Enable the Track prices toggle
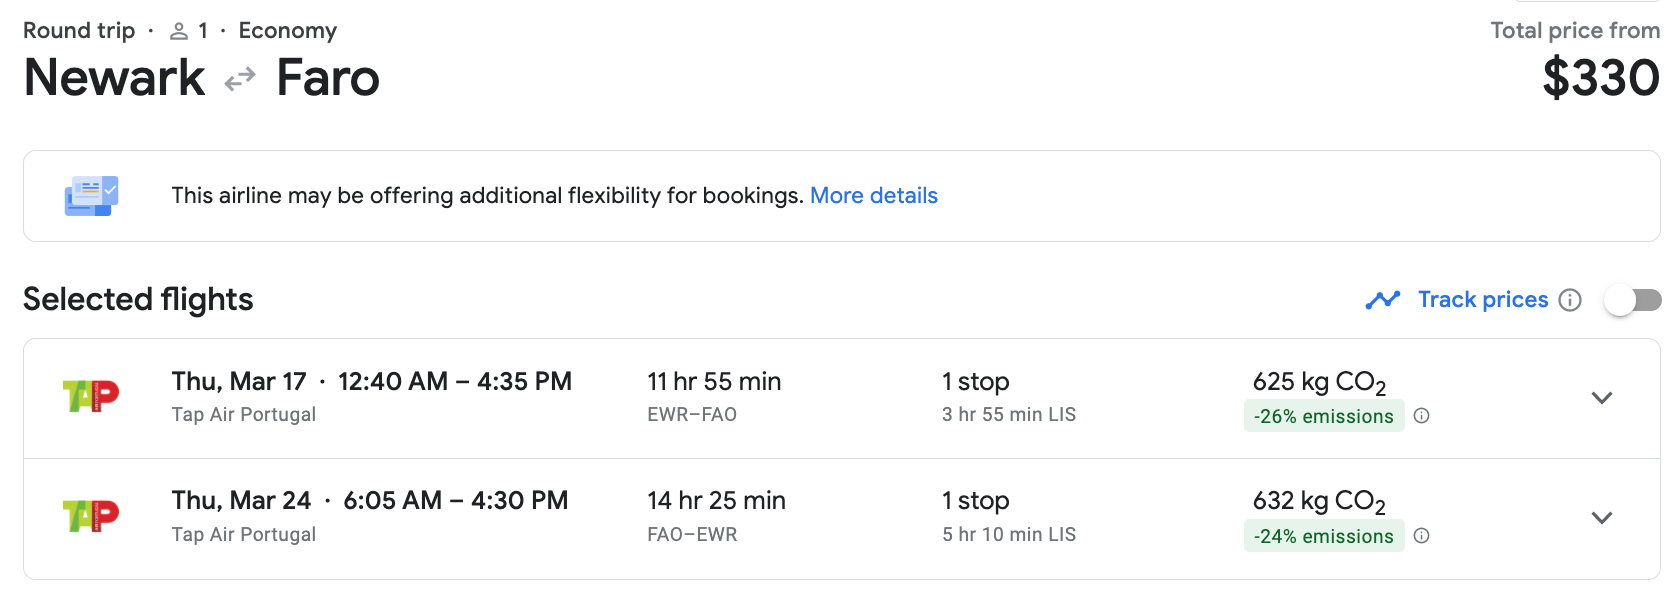Viewport: 1680px width, 610px height. pyautogui.click(x=1632, y=300)
